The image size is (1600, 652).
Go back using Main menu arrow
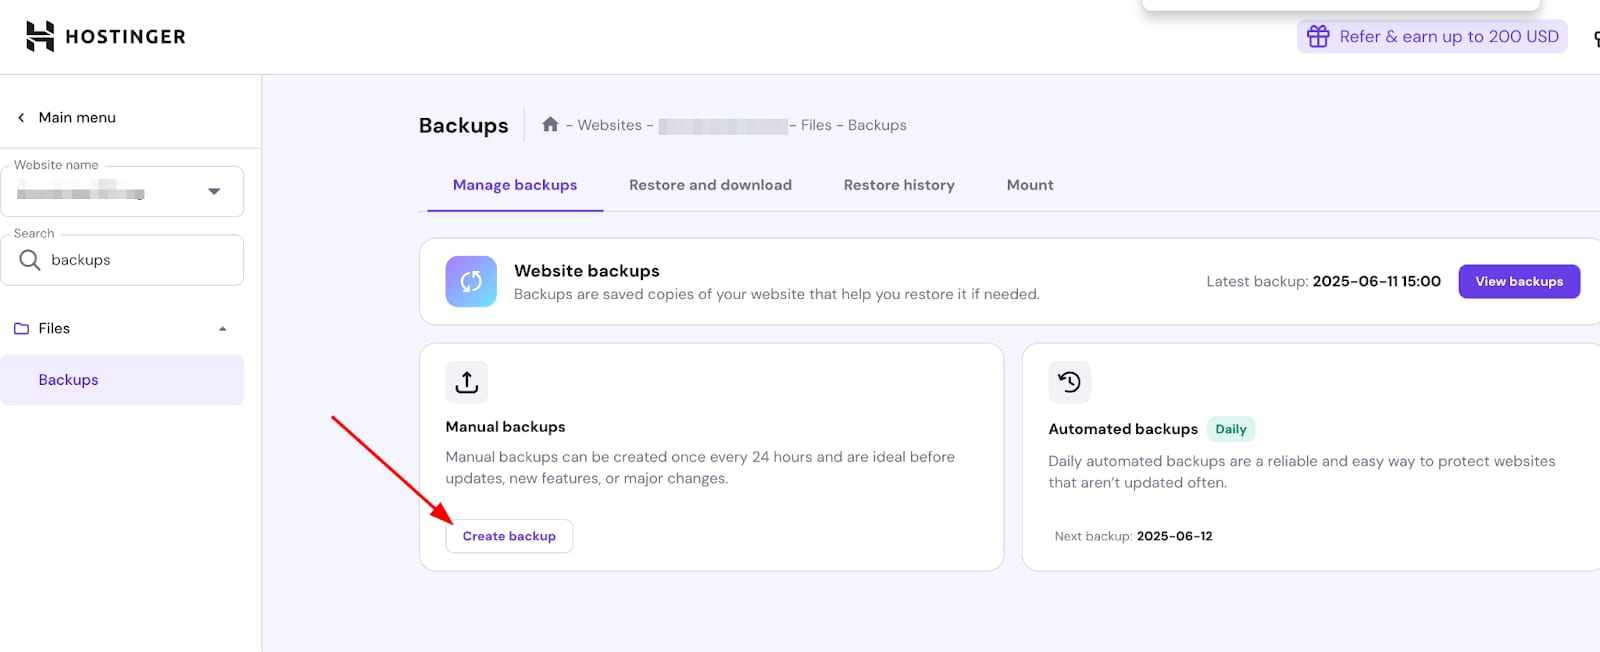(21, 118)
